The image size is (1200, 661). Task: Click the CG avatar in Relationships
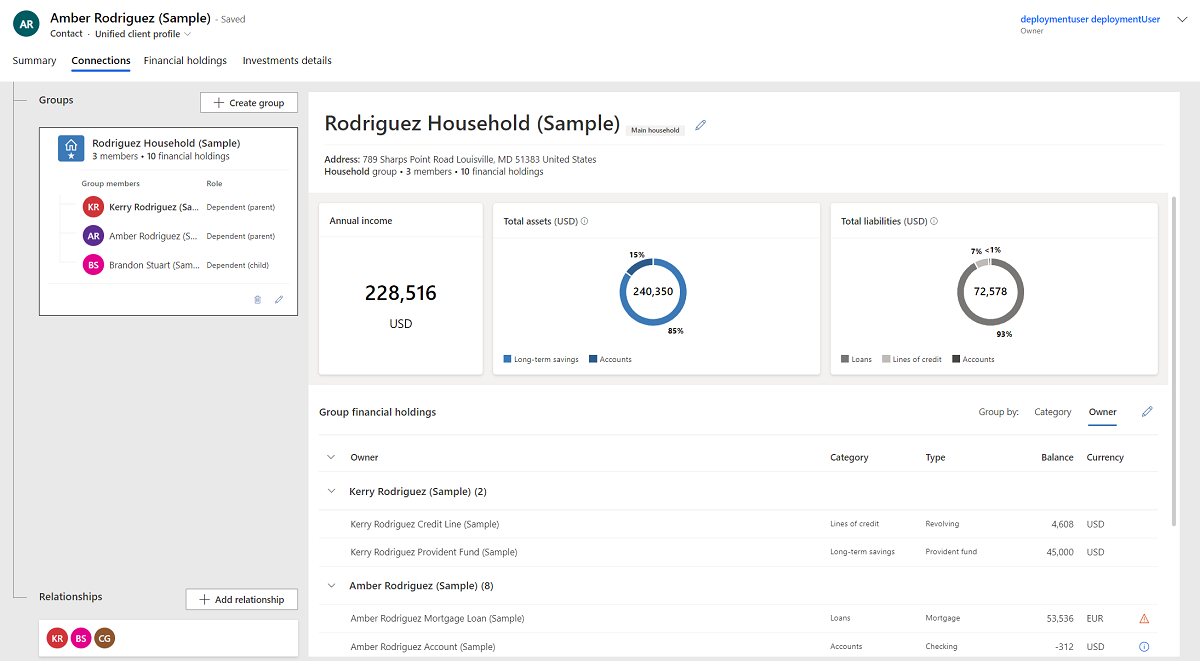coord(104,637)
